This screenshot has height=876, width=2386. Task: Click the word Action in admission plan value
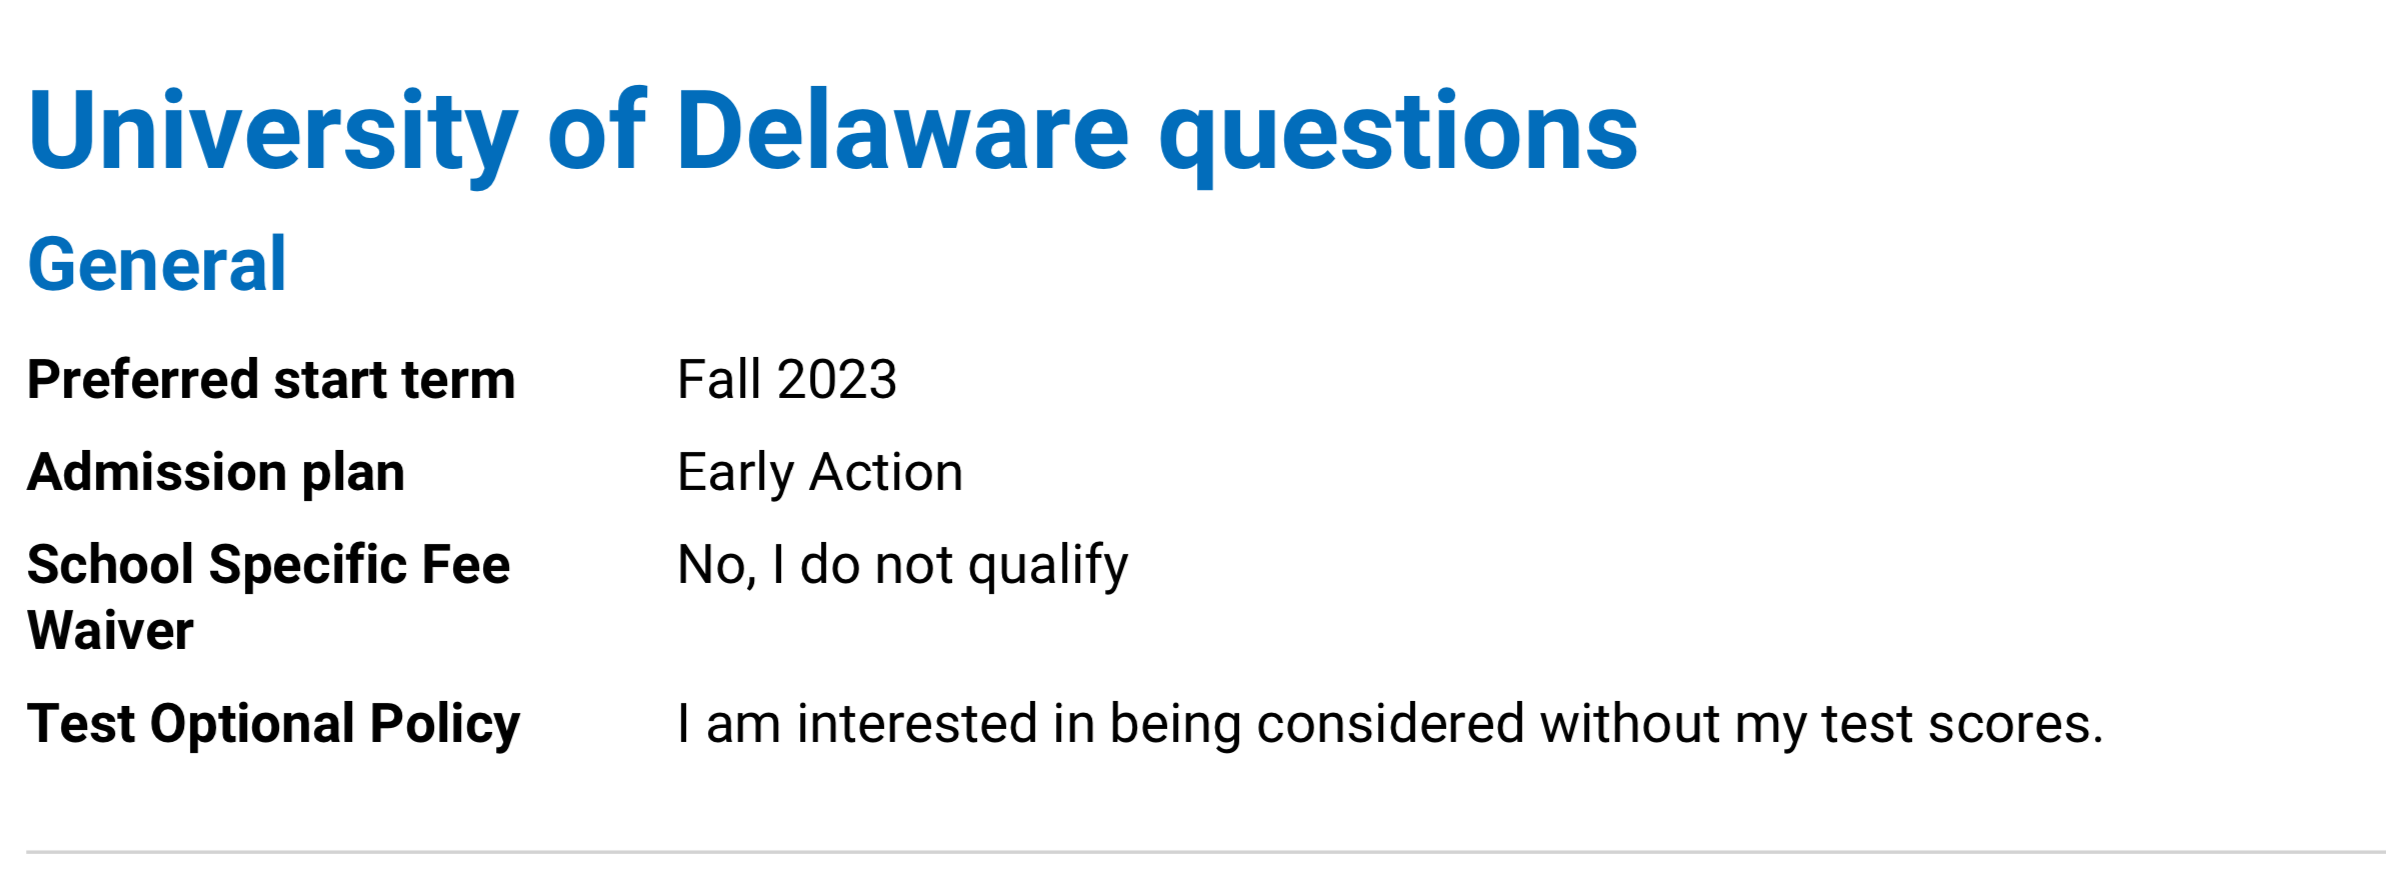pos(885,472)
